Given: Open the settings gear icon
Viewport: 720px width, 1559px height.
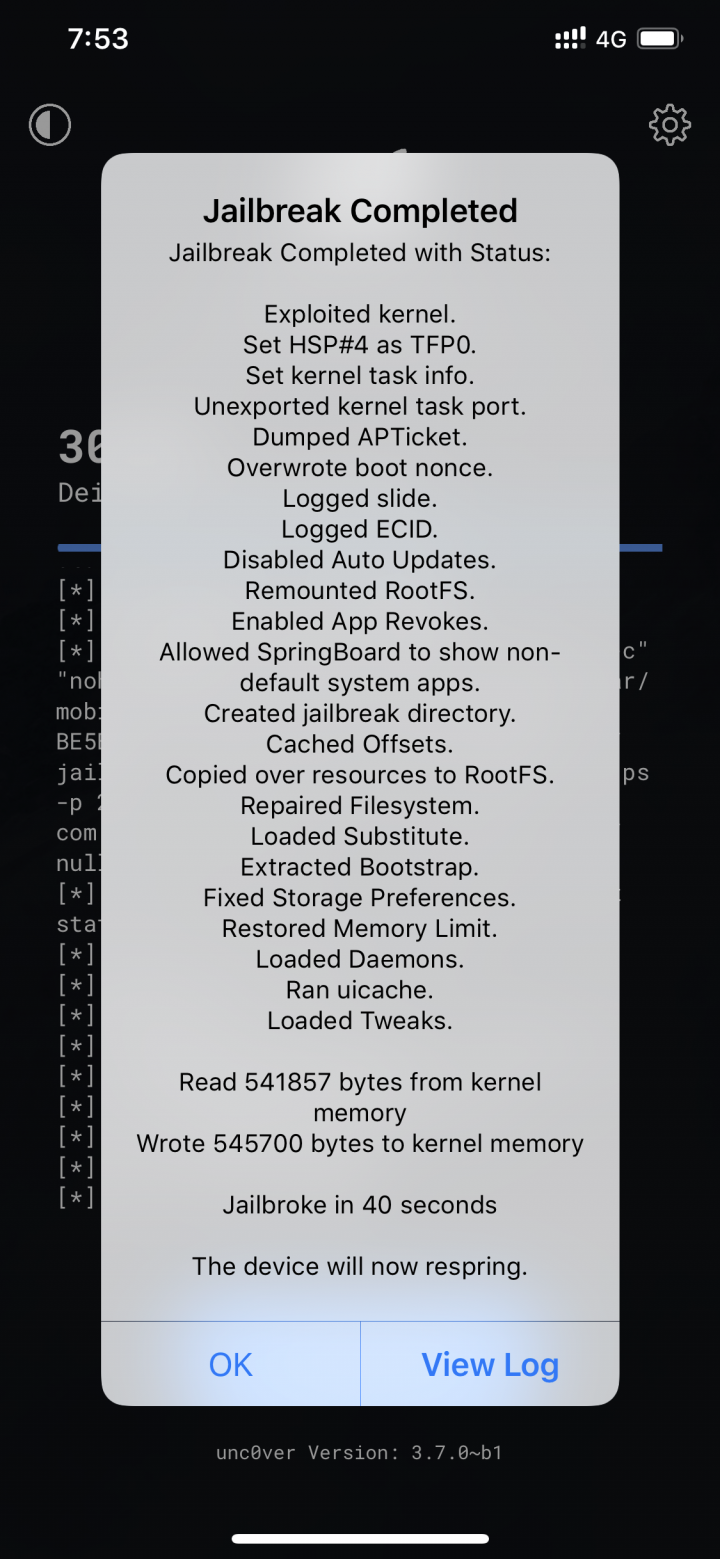Looking at the screenshot, I should point(670,125).
